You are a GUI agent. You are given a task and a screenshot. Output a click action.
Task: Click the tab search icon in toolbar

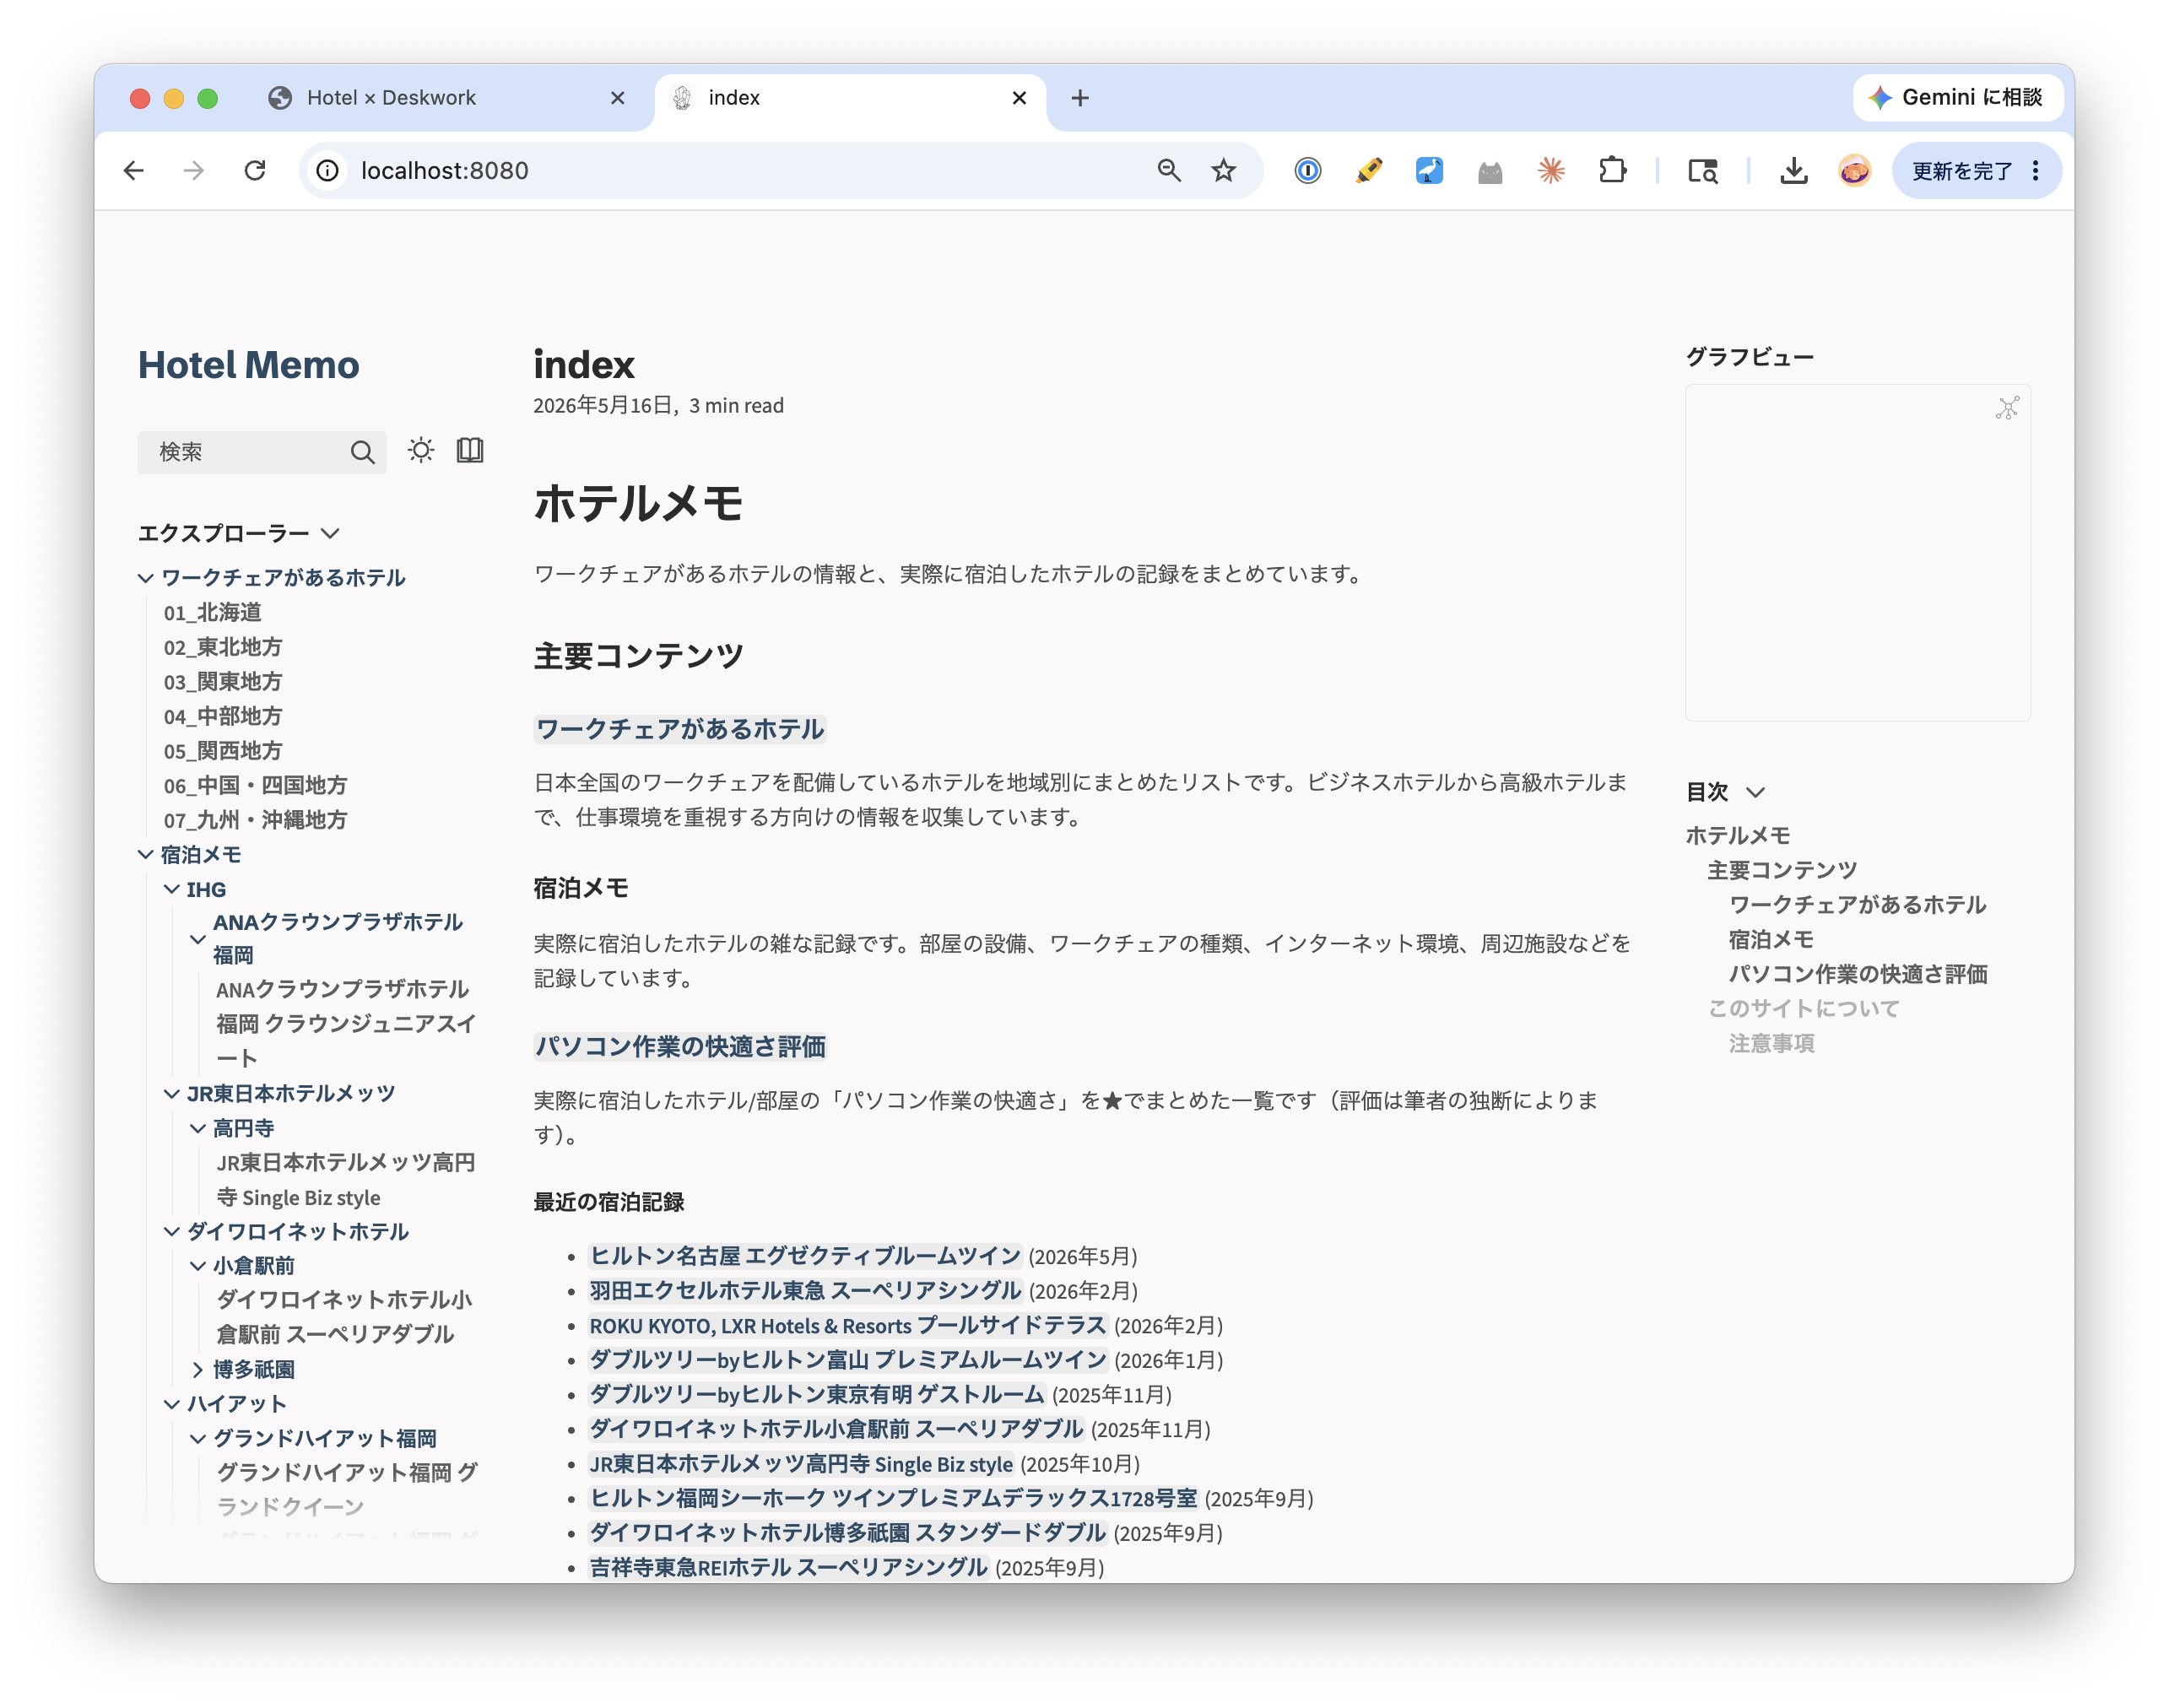pos(1703,171)
